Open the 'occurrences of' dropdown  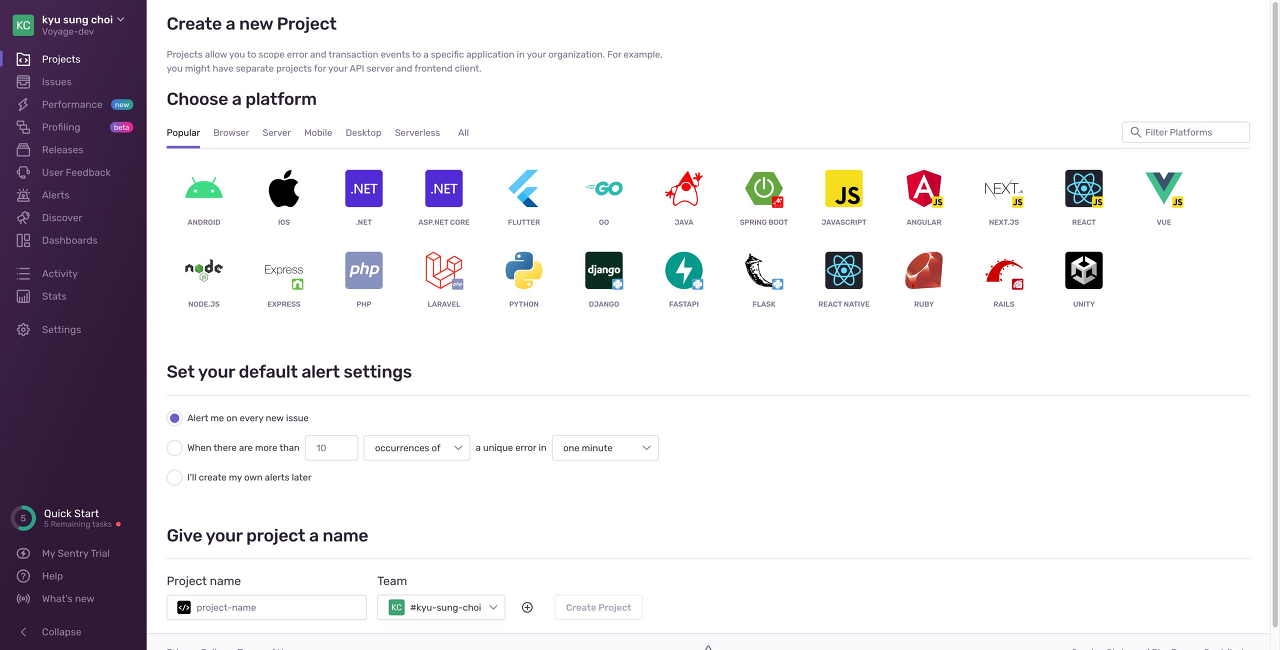[x=417, y=448]
